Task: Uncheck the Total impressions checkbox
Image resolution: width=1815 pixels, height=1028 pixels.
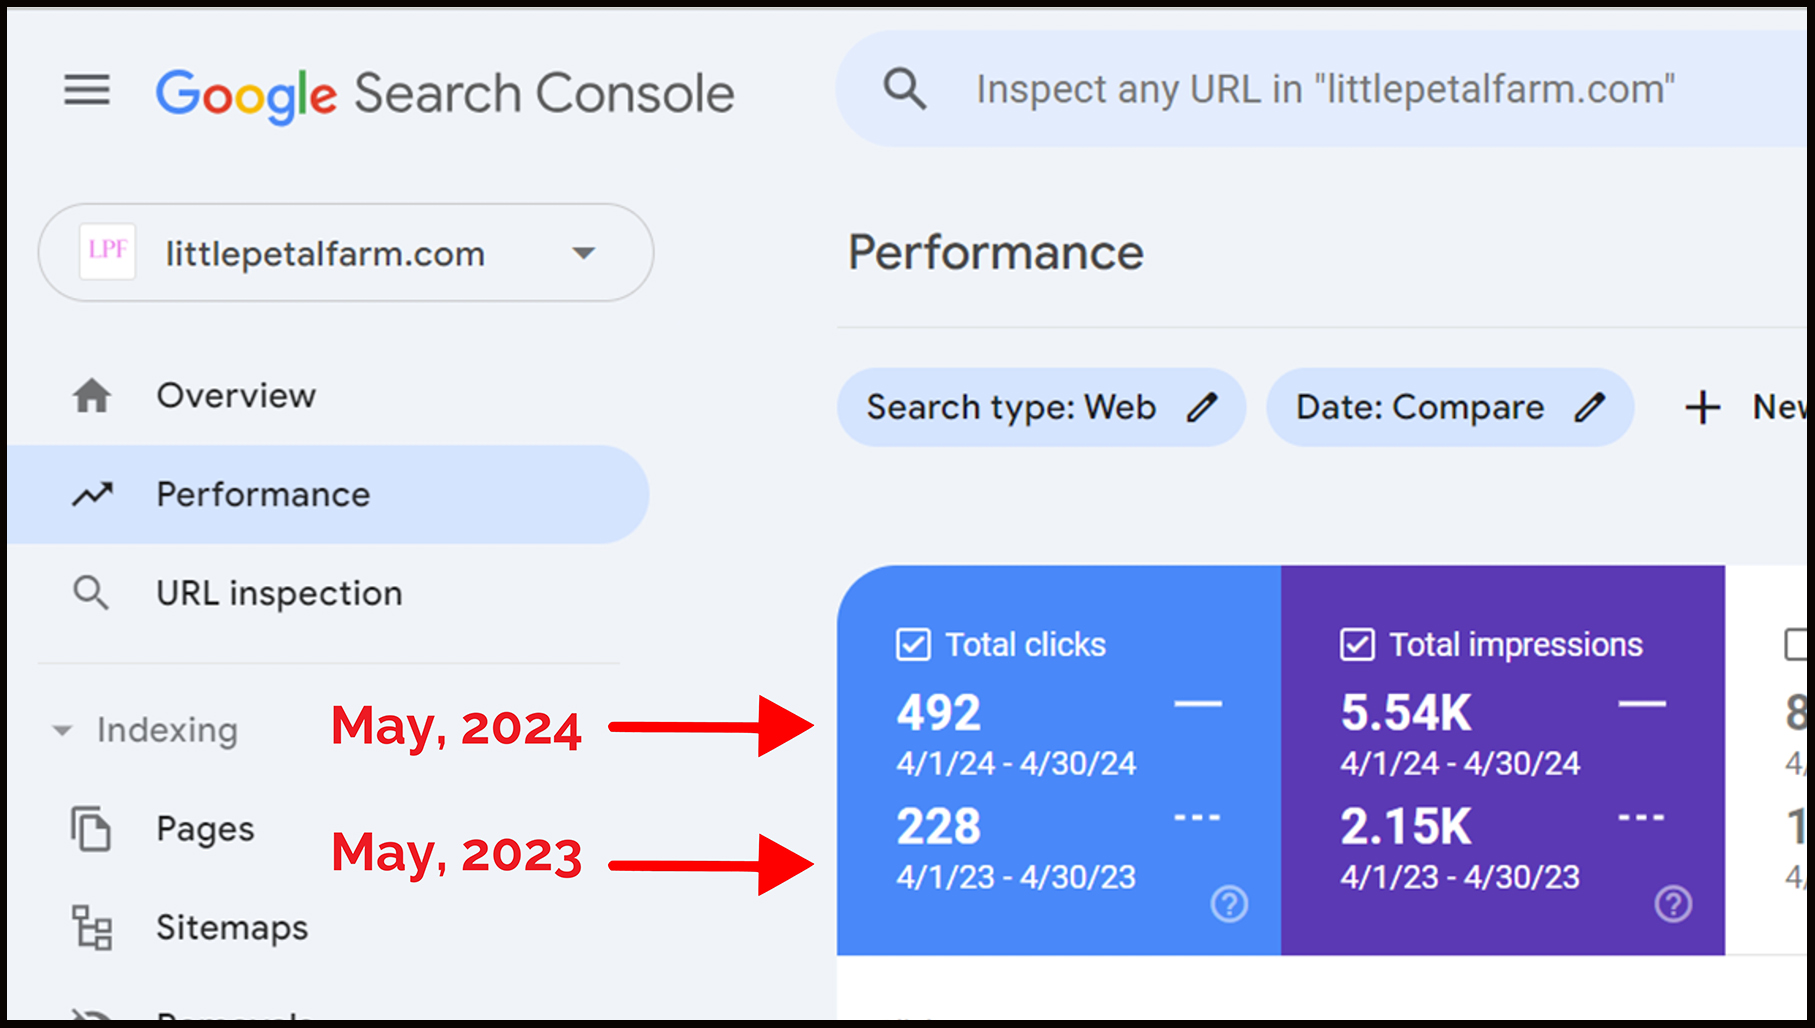Action: click(1357, 645)
